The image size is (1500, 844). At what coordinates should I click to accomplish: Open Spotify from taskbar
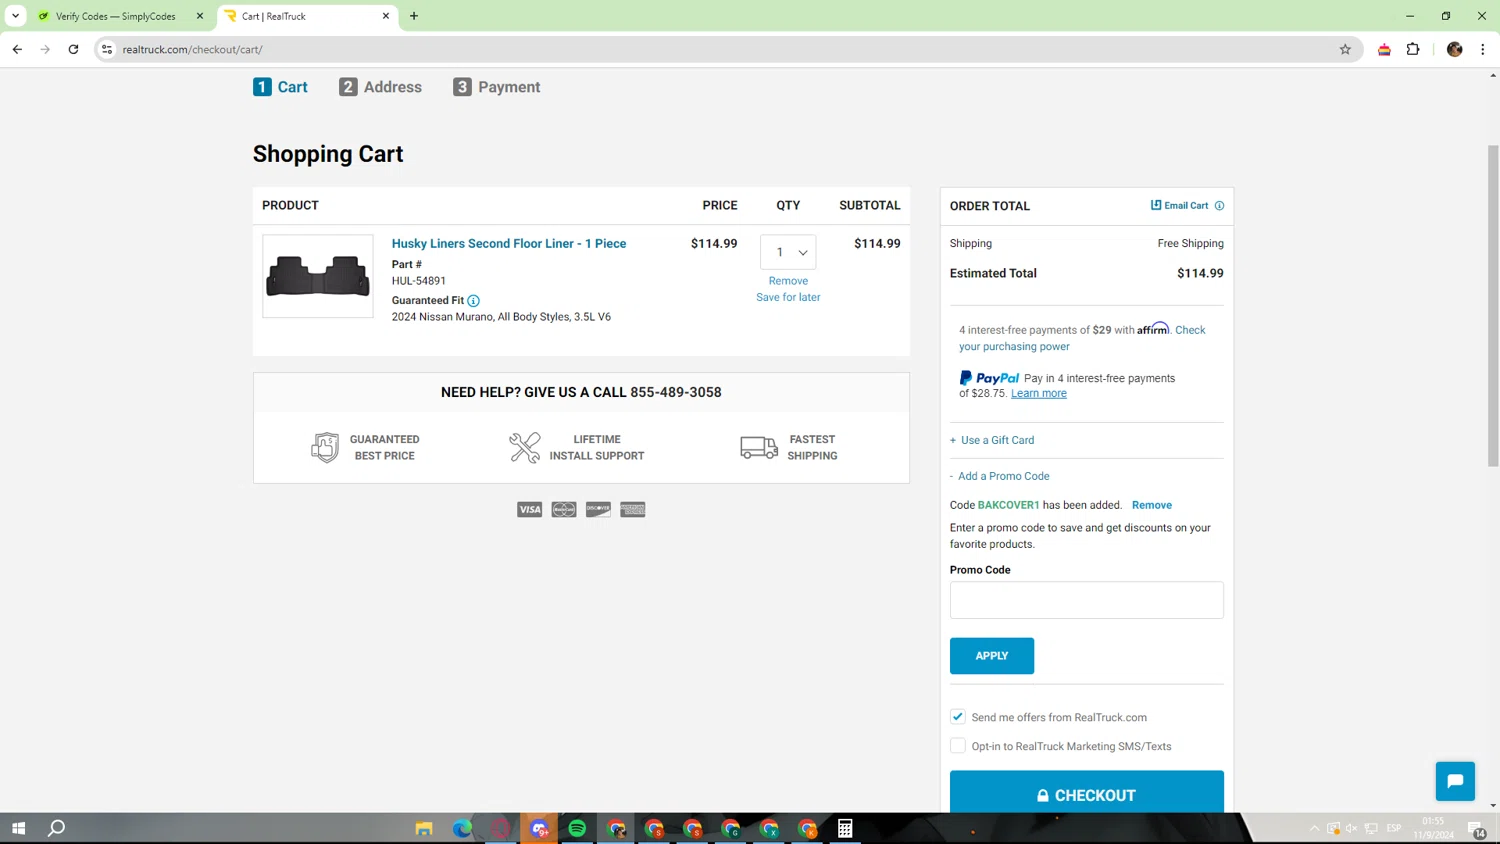coord(577,828)
